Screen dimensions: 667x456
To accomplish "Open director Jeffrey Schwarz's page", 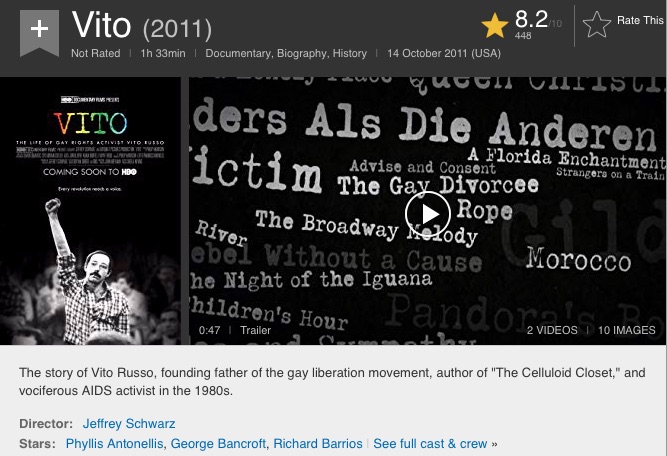I will [x=128, y=423].
